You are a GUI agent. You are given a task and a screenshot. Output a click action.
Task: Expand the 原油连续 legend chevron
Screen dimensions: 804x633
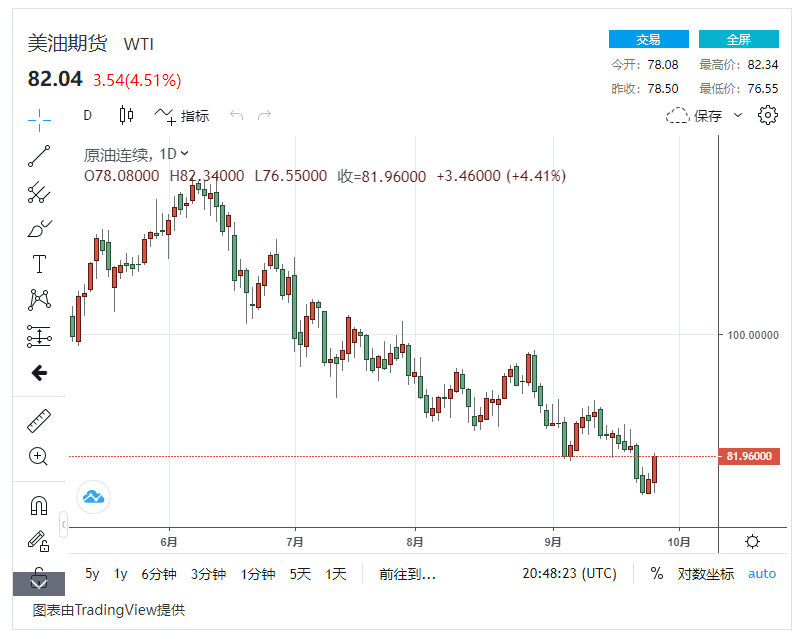185,154
